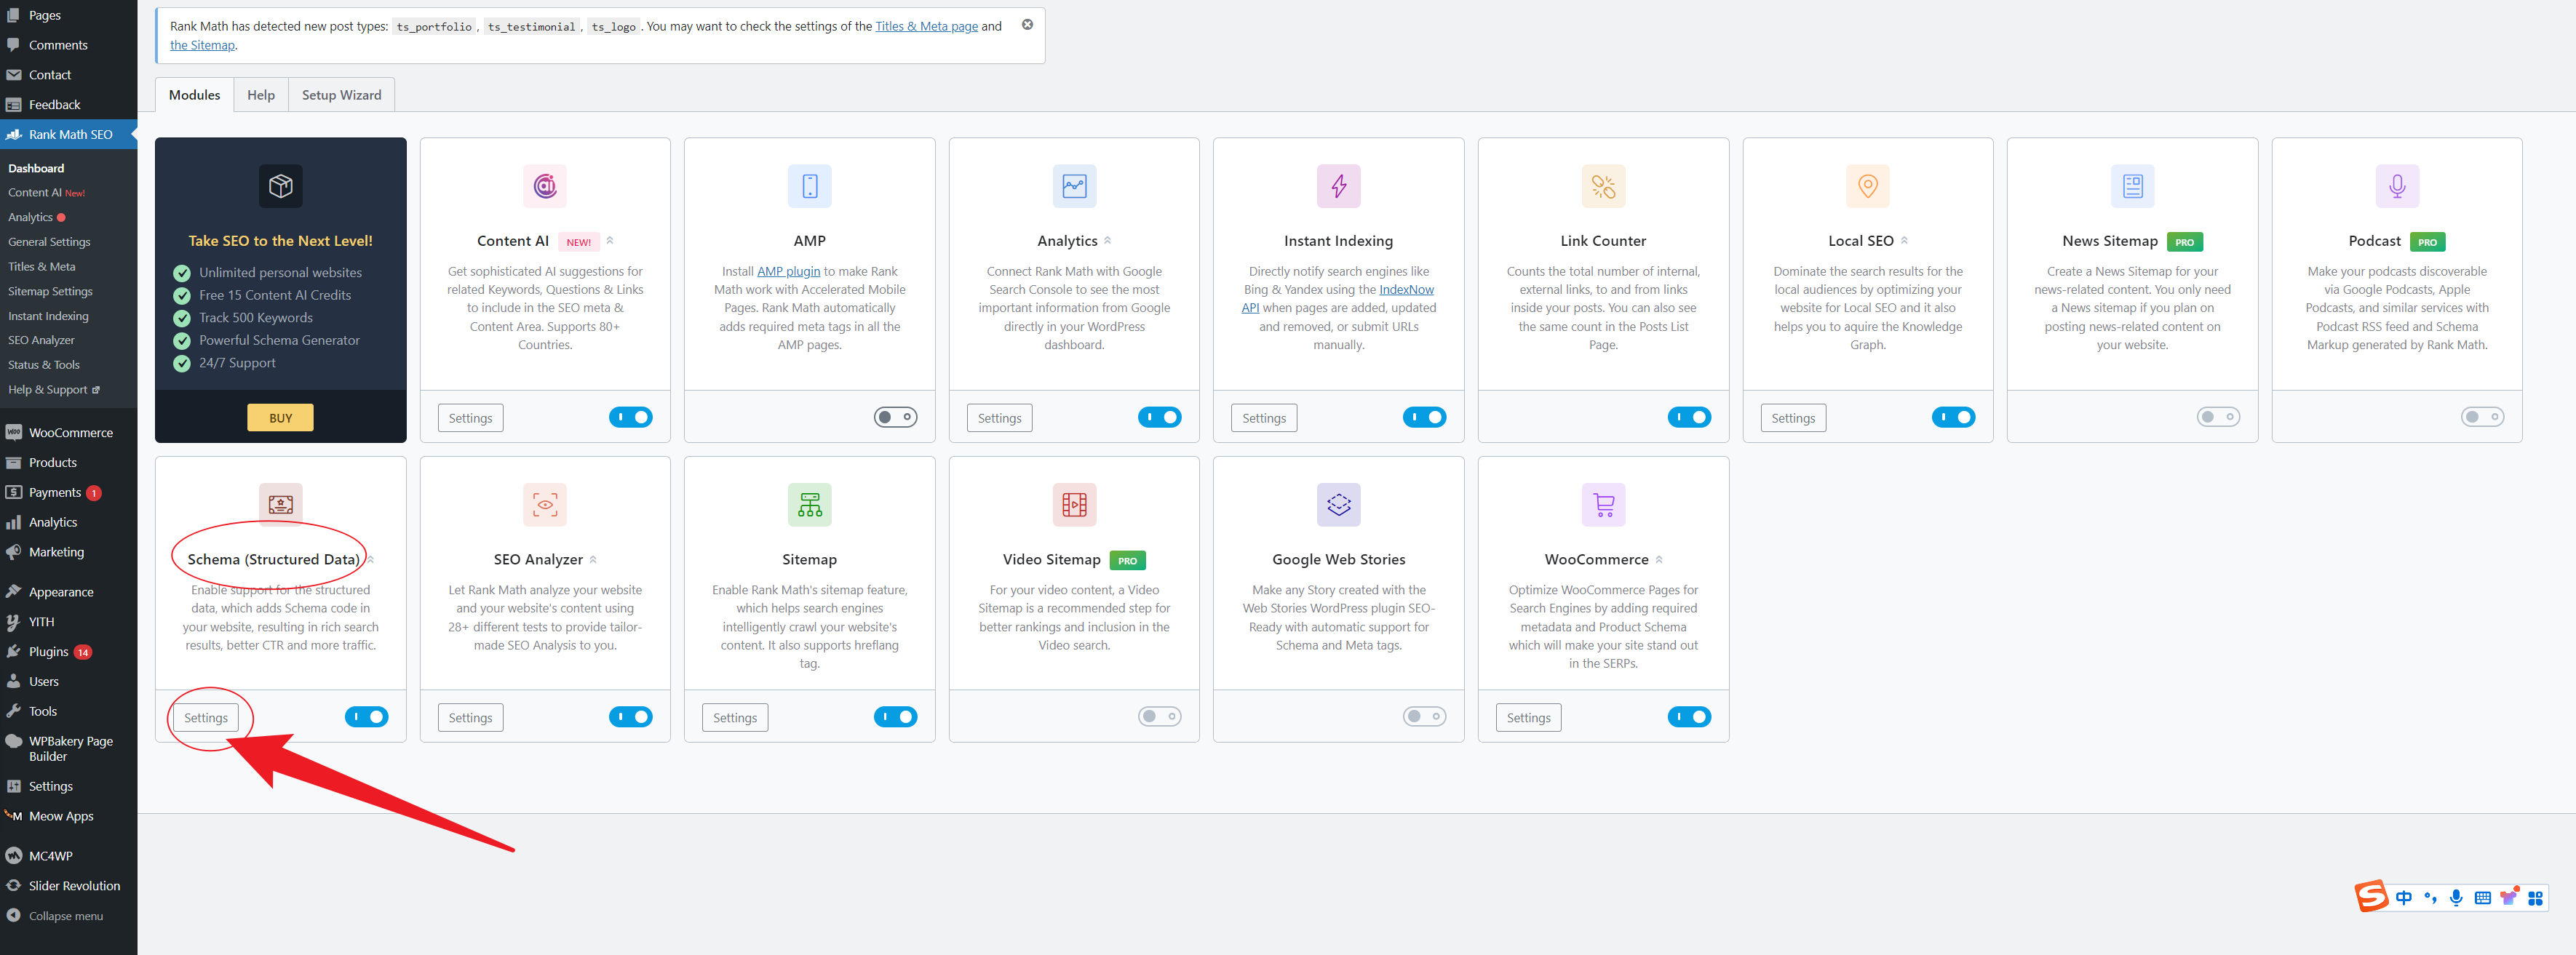Click the Podcast microphone icon
The width and height of the screenshot is (2576, 955).
[x=2396, y=186]
